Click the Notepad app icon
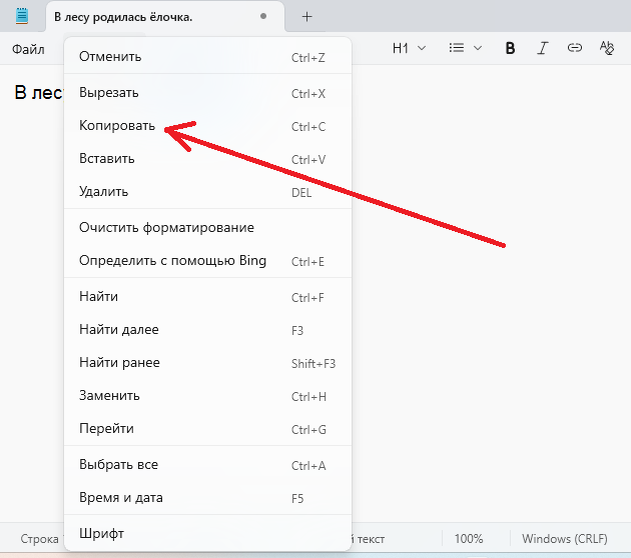The width and height of the screenshot is (631, 558). pos(22,16)
